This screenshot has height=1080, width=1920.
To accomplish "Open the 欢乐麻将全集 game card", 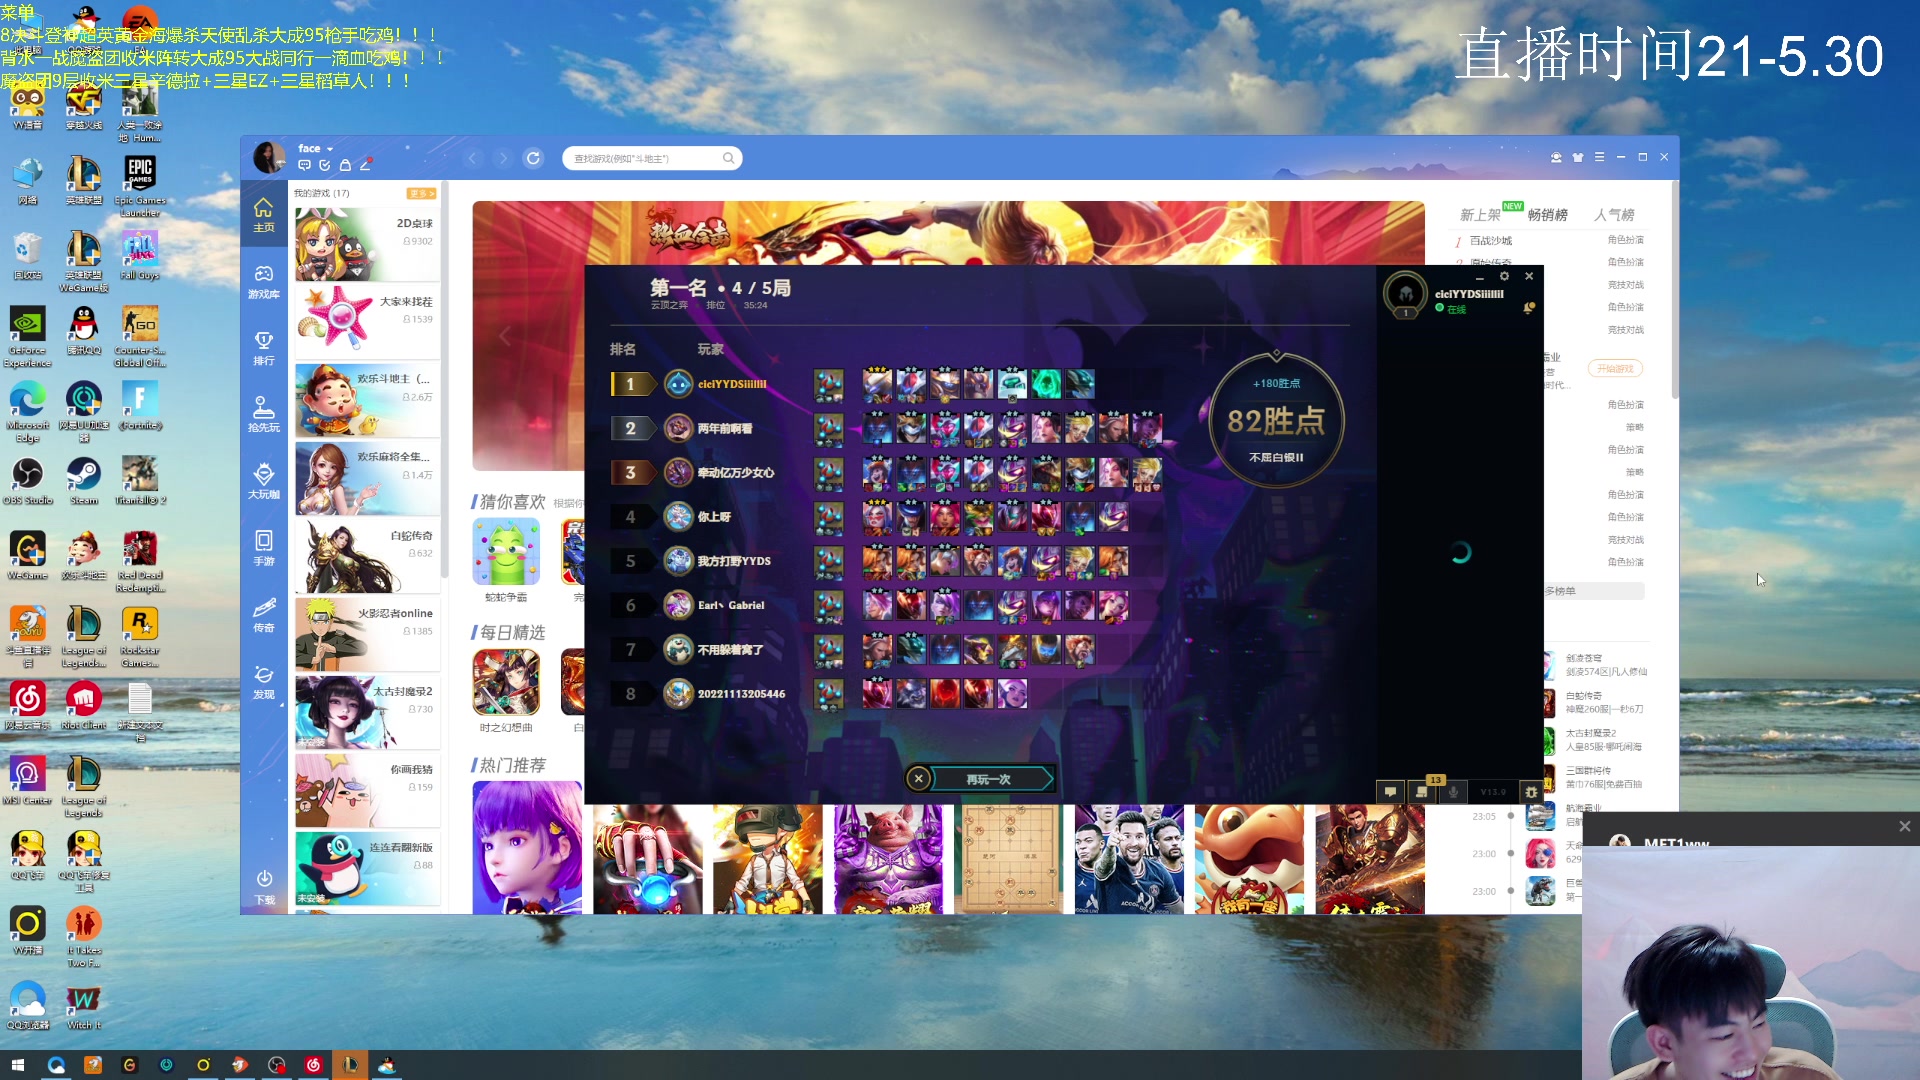I will pyautogui.click(x=367, y=477).
